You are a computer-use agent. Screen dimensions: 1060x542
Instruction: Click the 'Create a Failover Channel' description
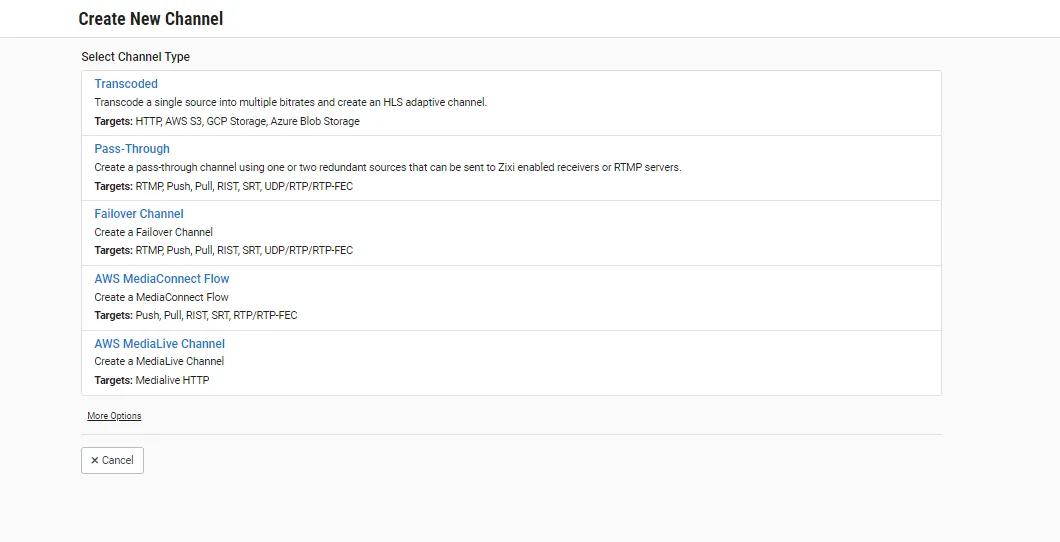click(x=154, y=232)
